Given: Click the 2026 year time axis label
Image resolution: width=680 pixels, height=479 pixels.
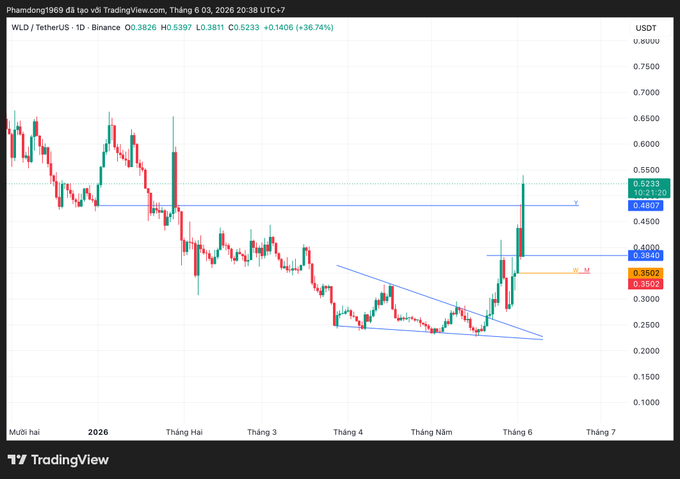Looking at the screenshot, I should pyautogui.click(x=98, y=432).
